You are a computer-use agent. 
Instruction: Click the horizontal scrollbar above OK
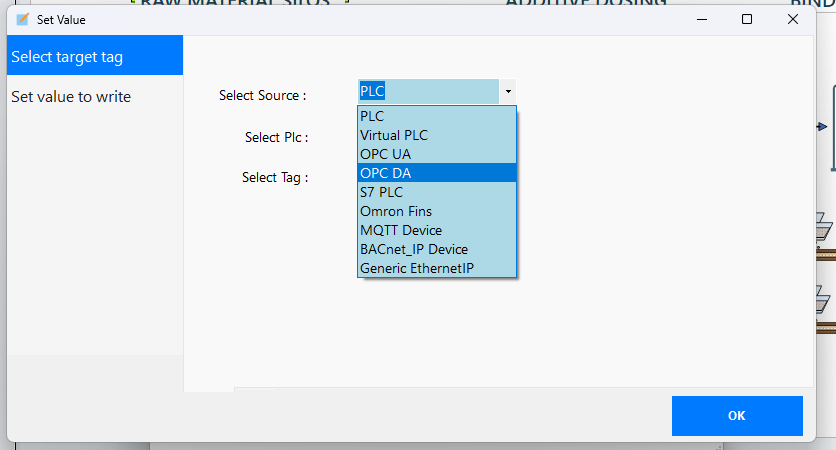[x=520, y=389]
